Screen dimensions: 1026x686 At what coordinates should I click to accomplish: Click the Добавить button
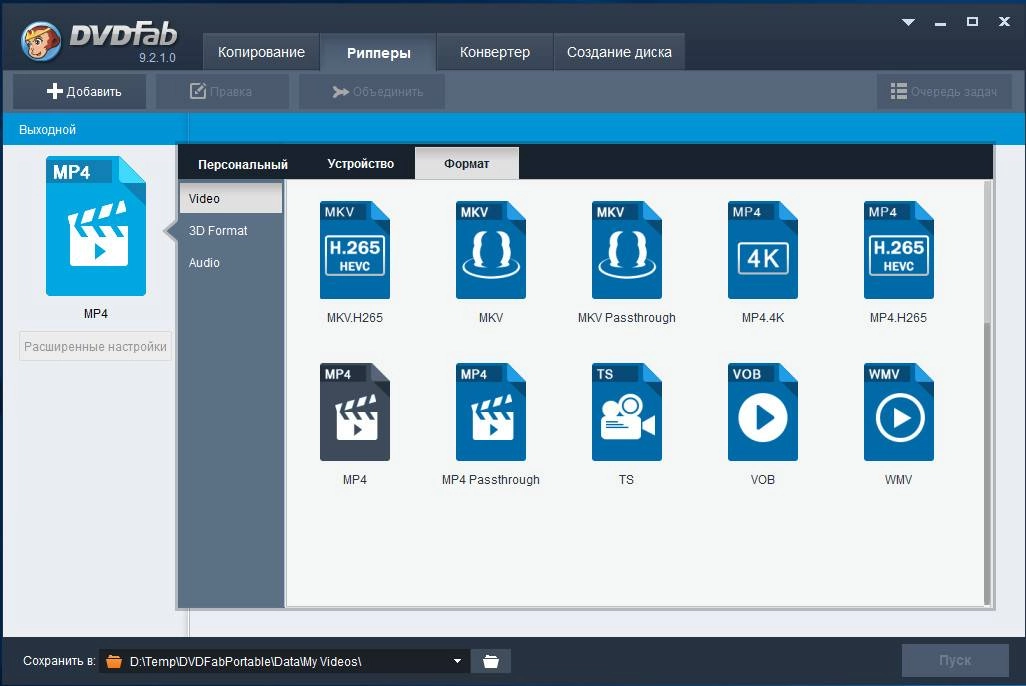coord(79,92)
